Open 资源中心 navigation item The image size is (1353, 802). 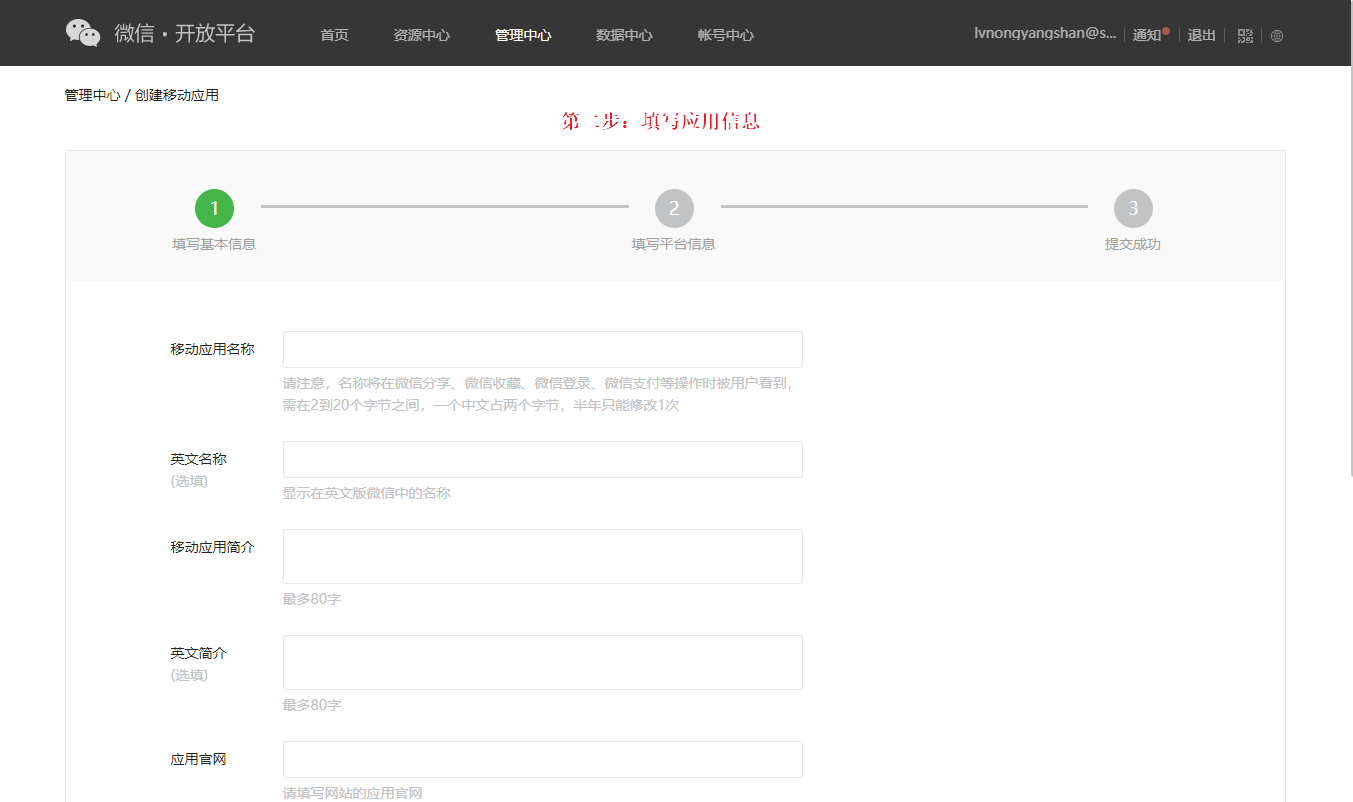click(422, 35)
